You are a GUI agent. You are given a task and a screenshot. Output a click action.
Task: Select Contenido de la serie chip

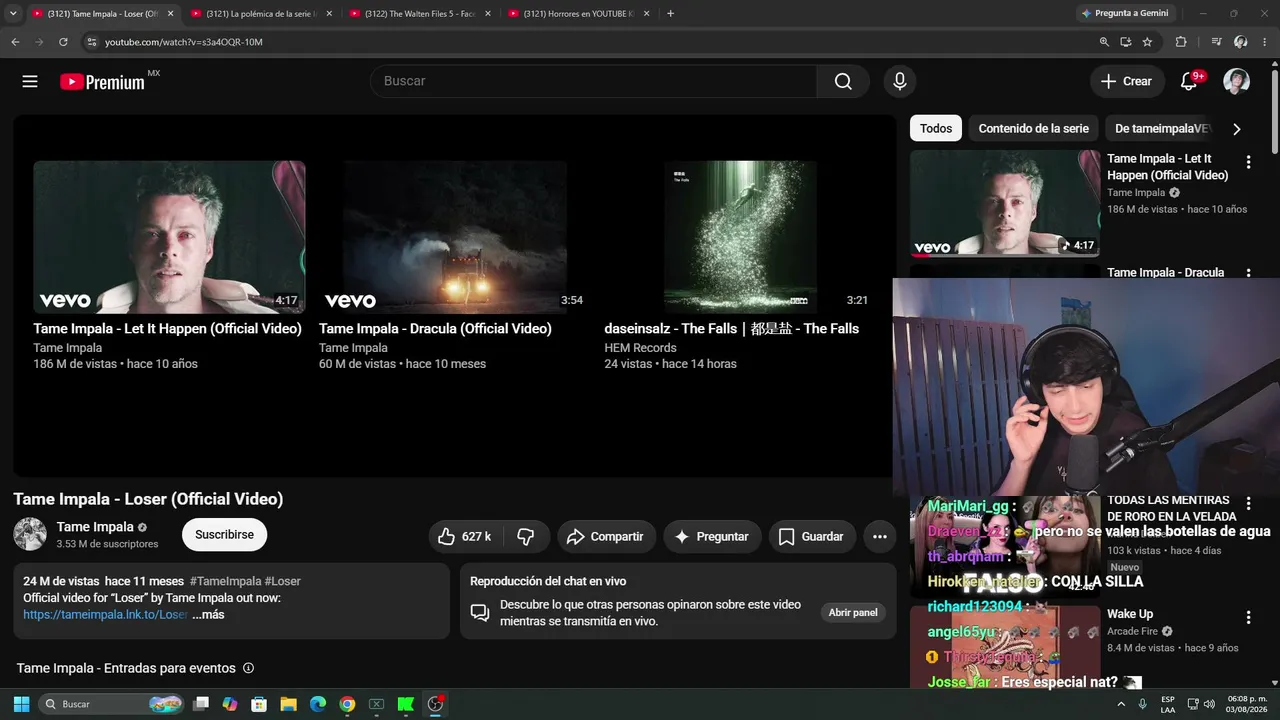tap(1033, 129)
